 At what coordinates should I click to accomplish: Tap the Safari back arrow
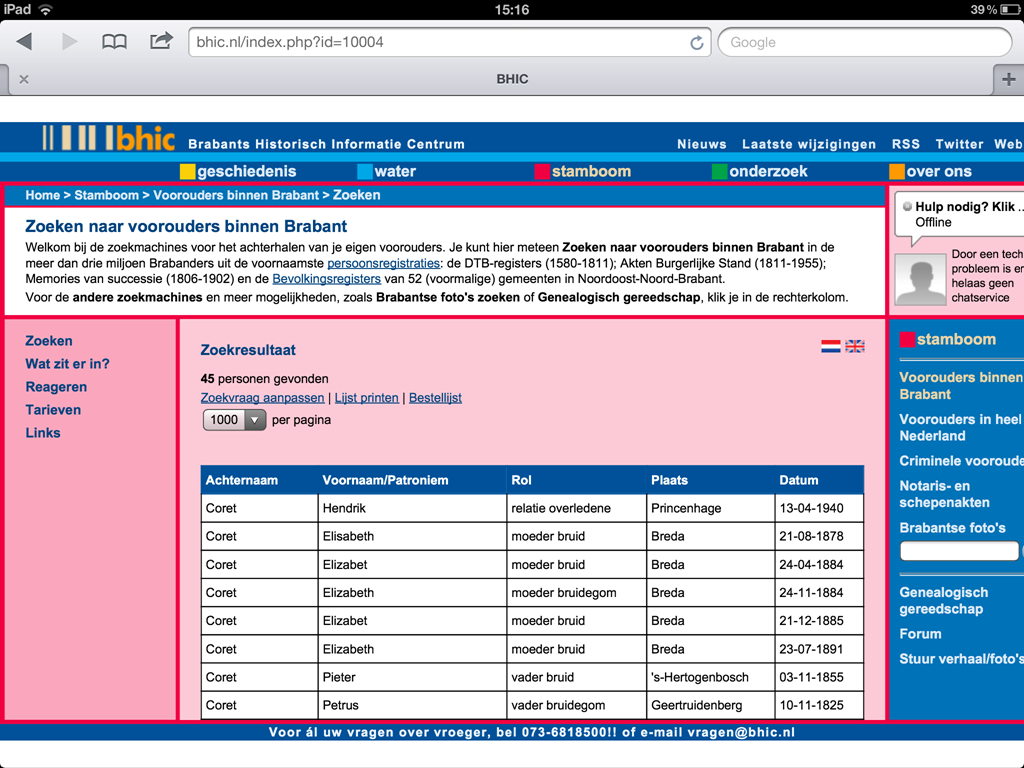pyautogui.click(x=25, y=42)
